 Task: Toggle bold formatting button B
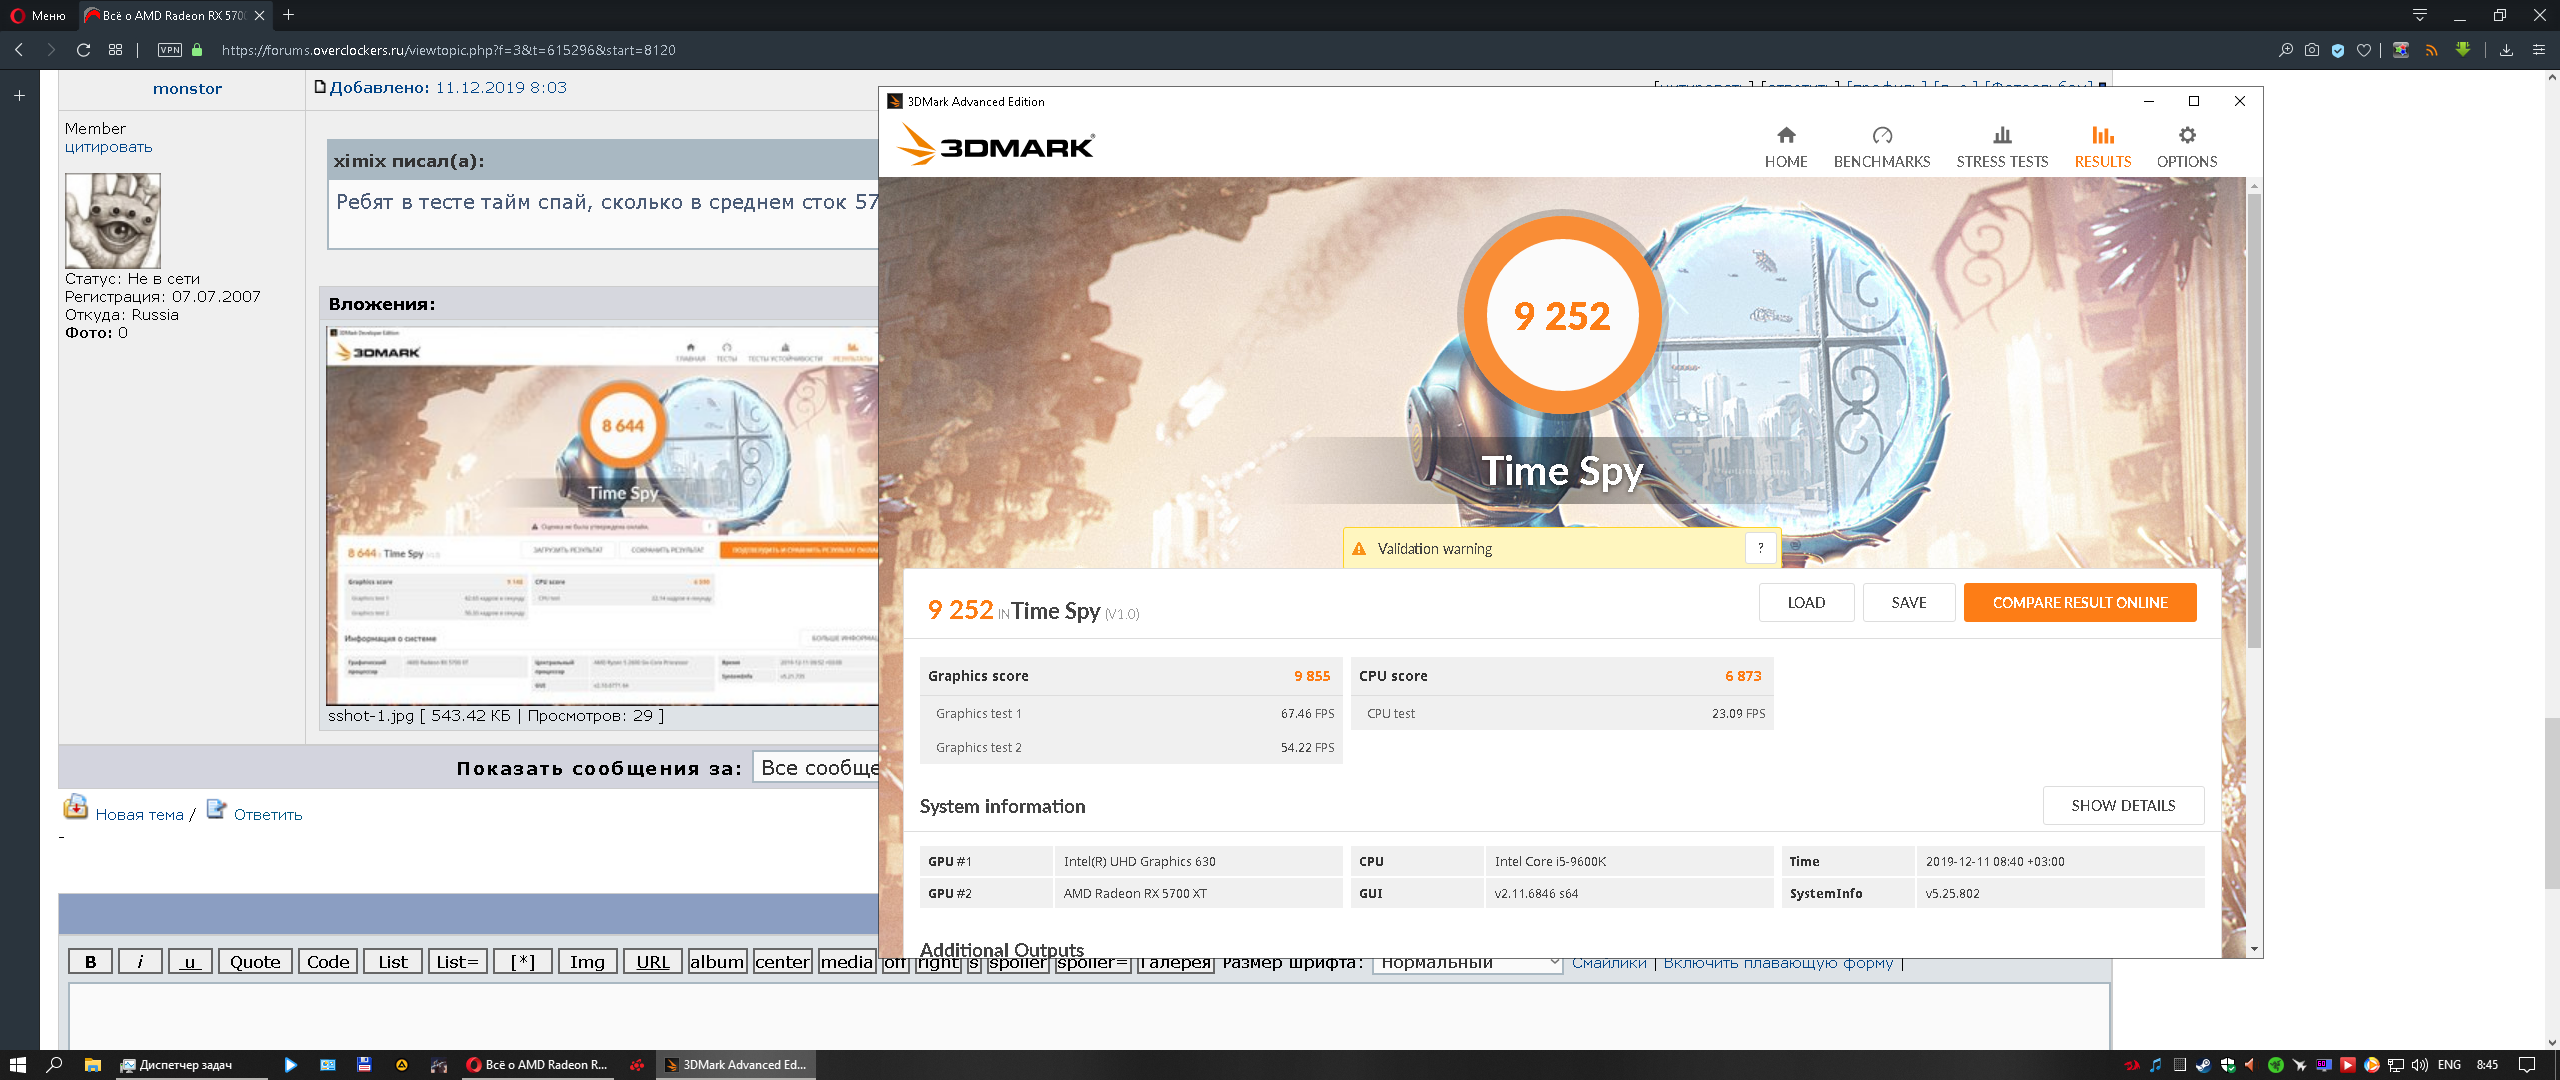coord(90,962)
